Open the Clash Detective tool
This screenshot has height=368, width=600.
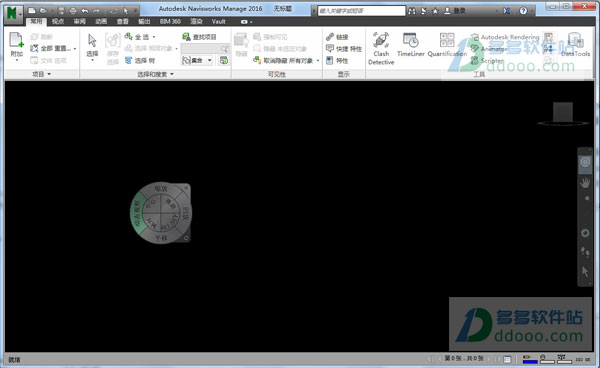pos(381,48)
